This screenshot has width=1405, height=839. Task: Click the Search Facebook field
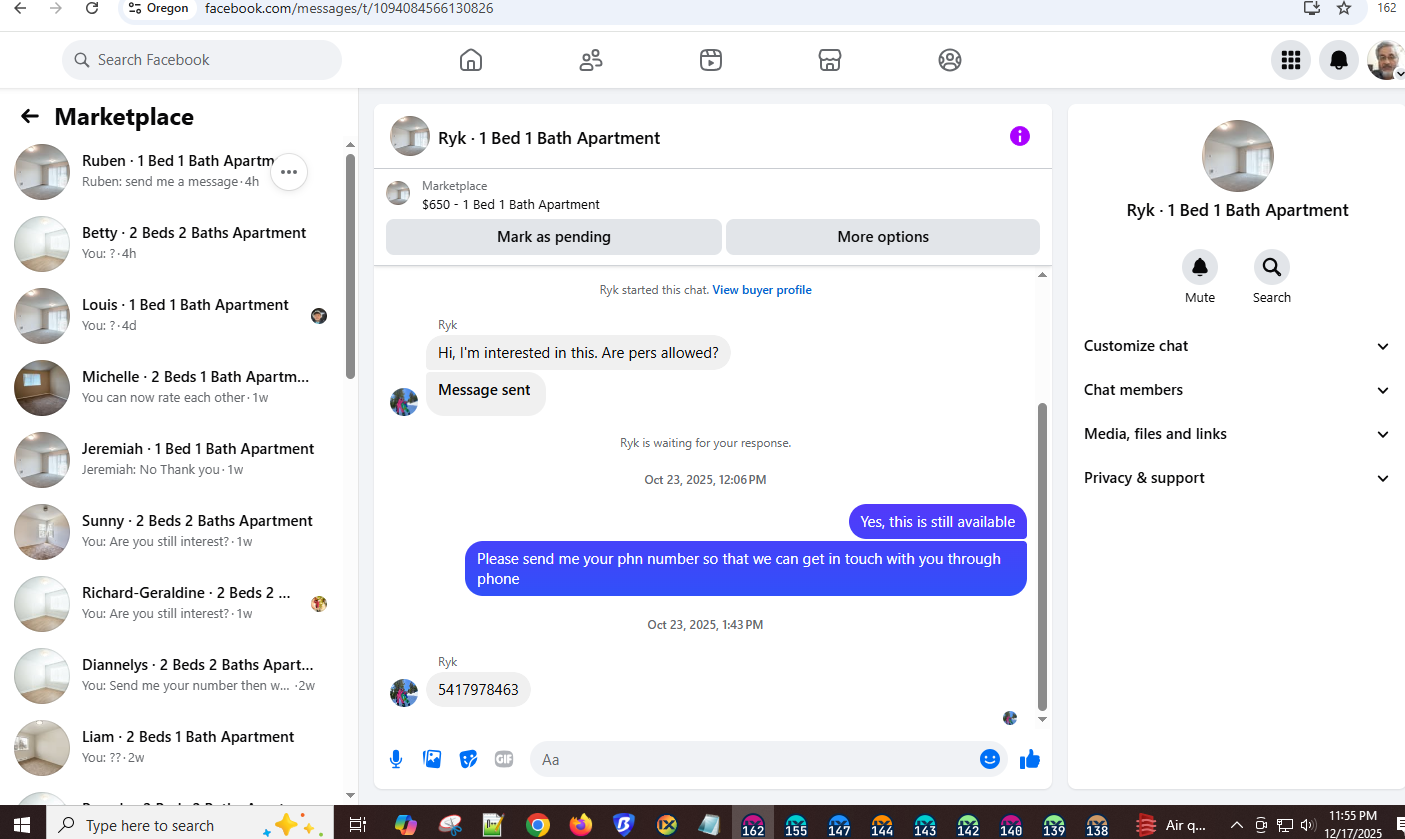click(x=202, y=60)
